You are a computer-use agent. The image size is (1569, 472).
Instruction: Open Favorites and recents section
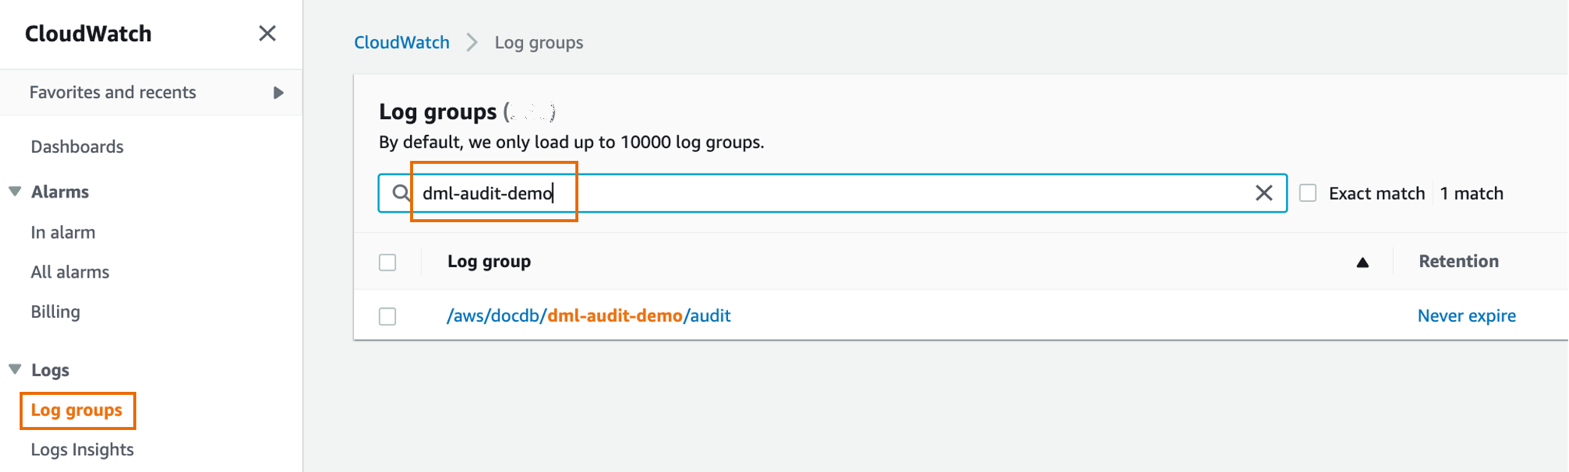(x=113, y=92)
